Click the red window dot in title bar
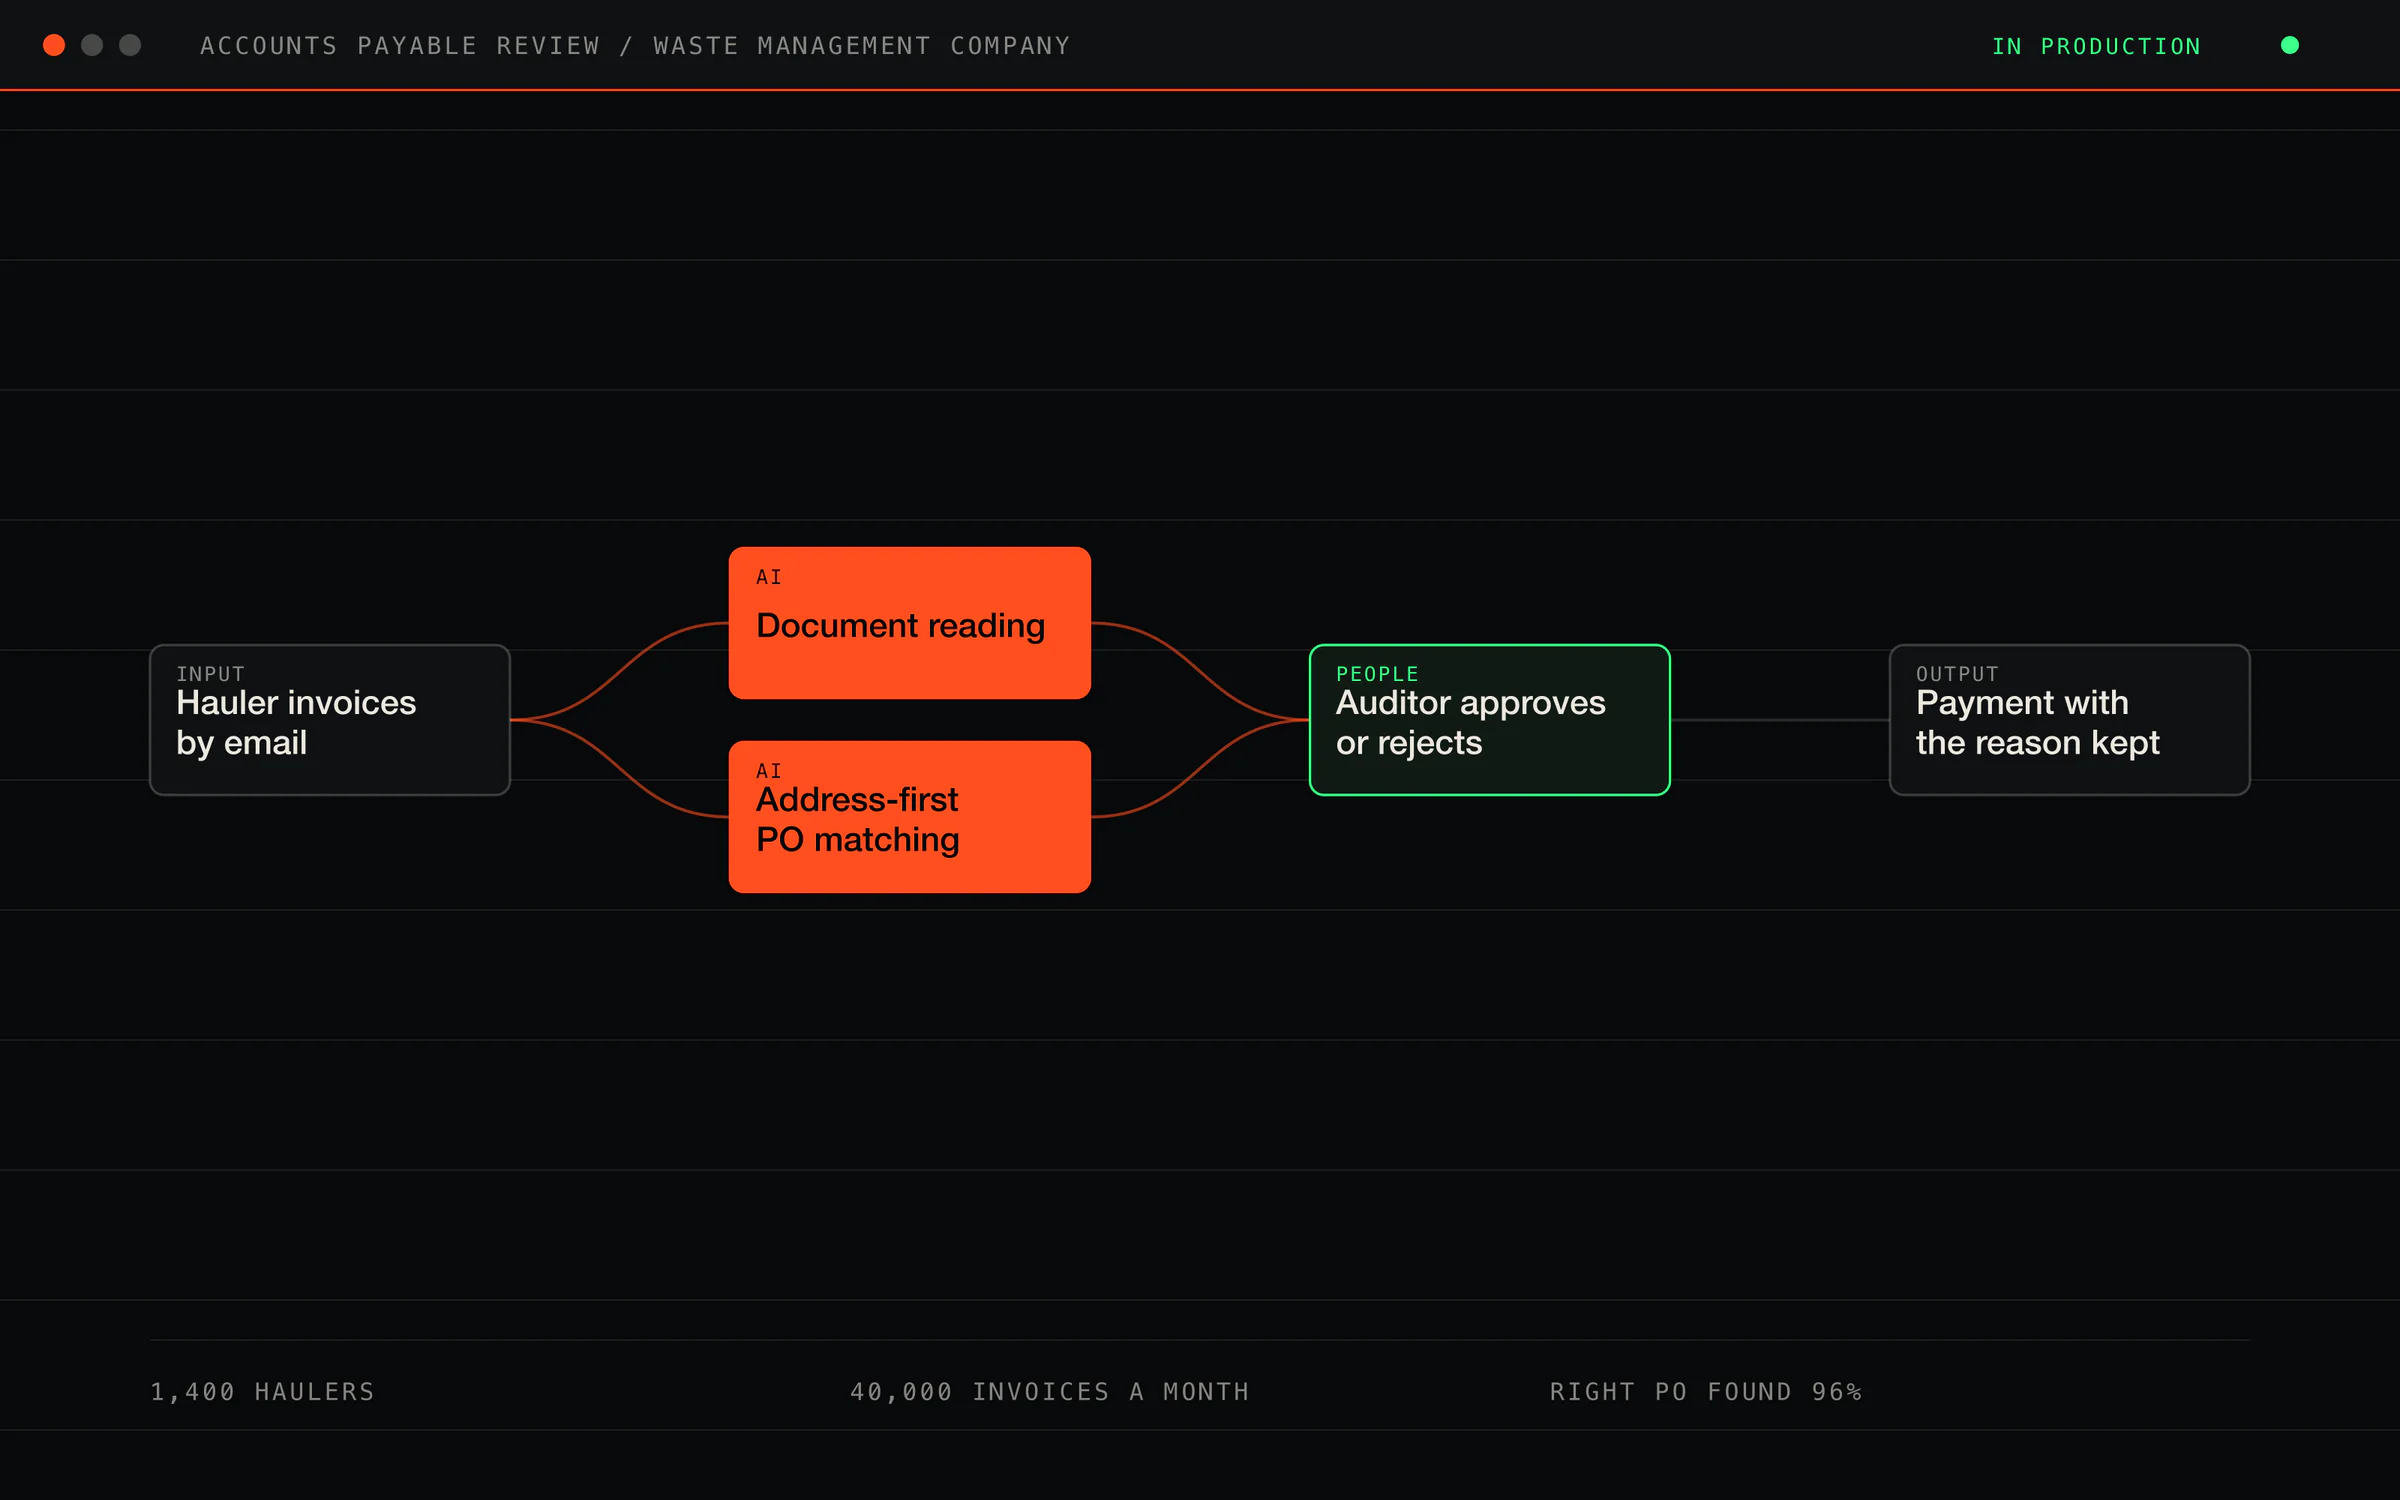Viewport: 2400px width, 1500px height. pyautogui.click(x=54, y=45)
